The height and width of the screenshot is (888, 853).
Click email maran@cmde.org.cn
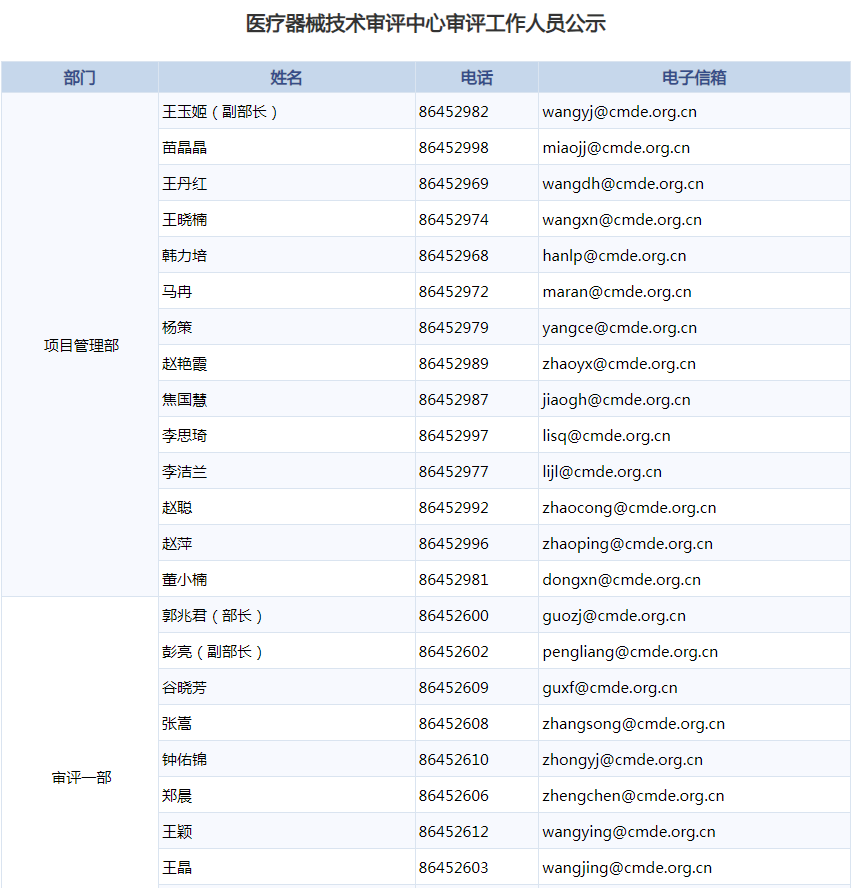click(617, 292)
